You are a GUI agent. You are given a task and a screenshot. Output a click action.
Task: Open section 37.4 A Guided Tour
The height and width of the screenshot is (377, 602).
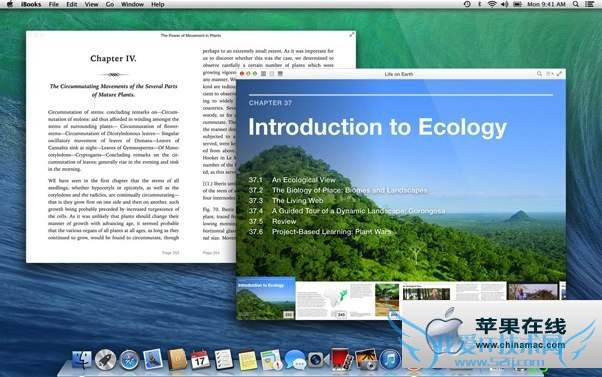(347, 211)
